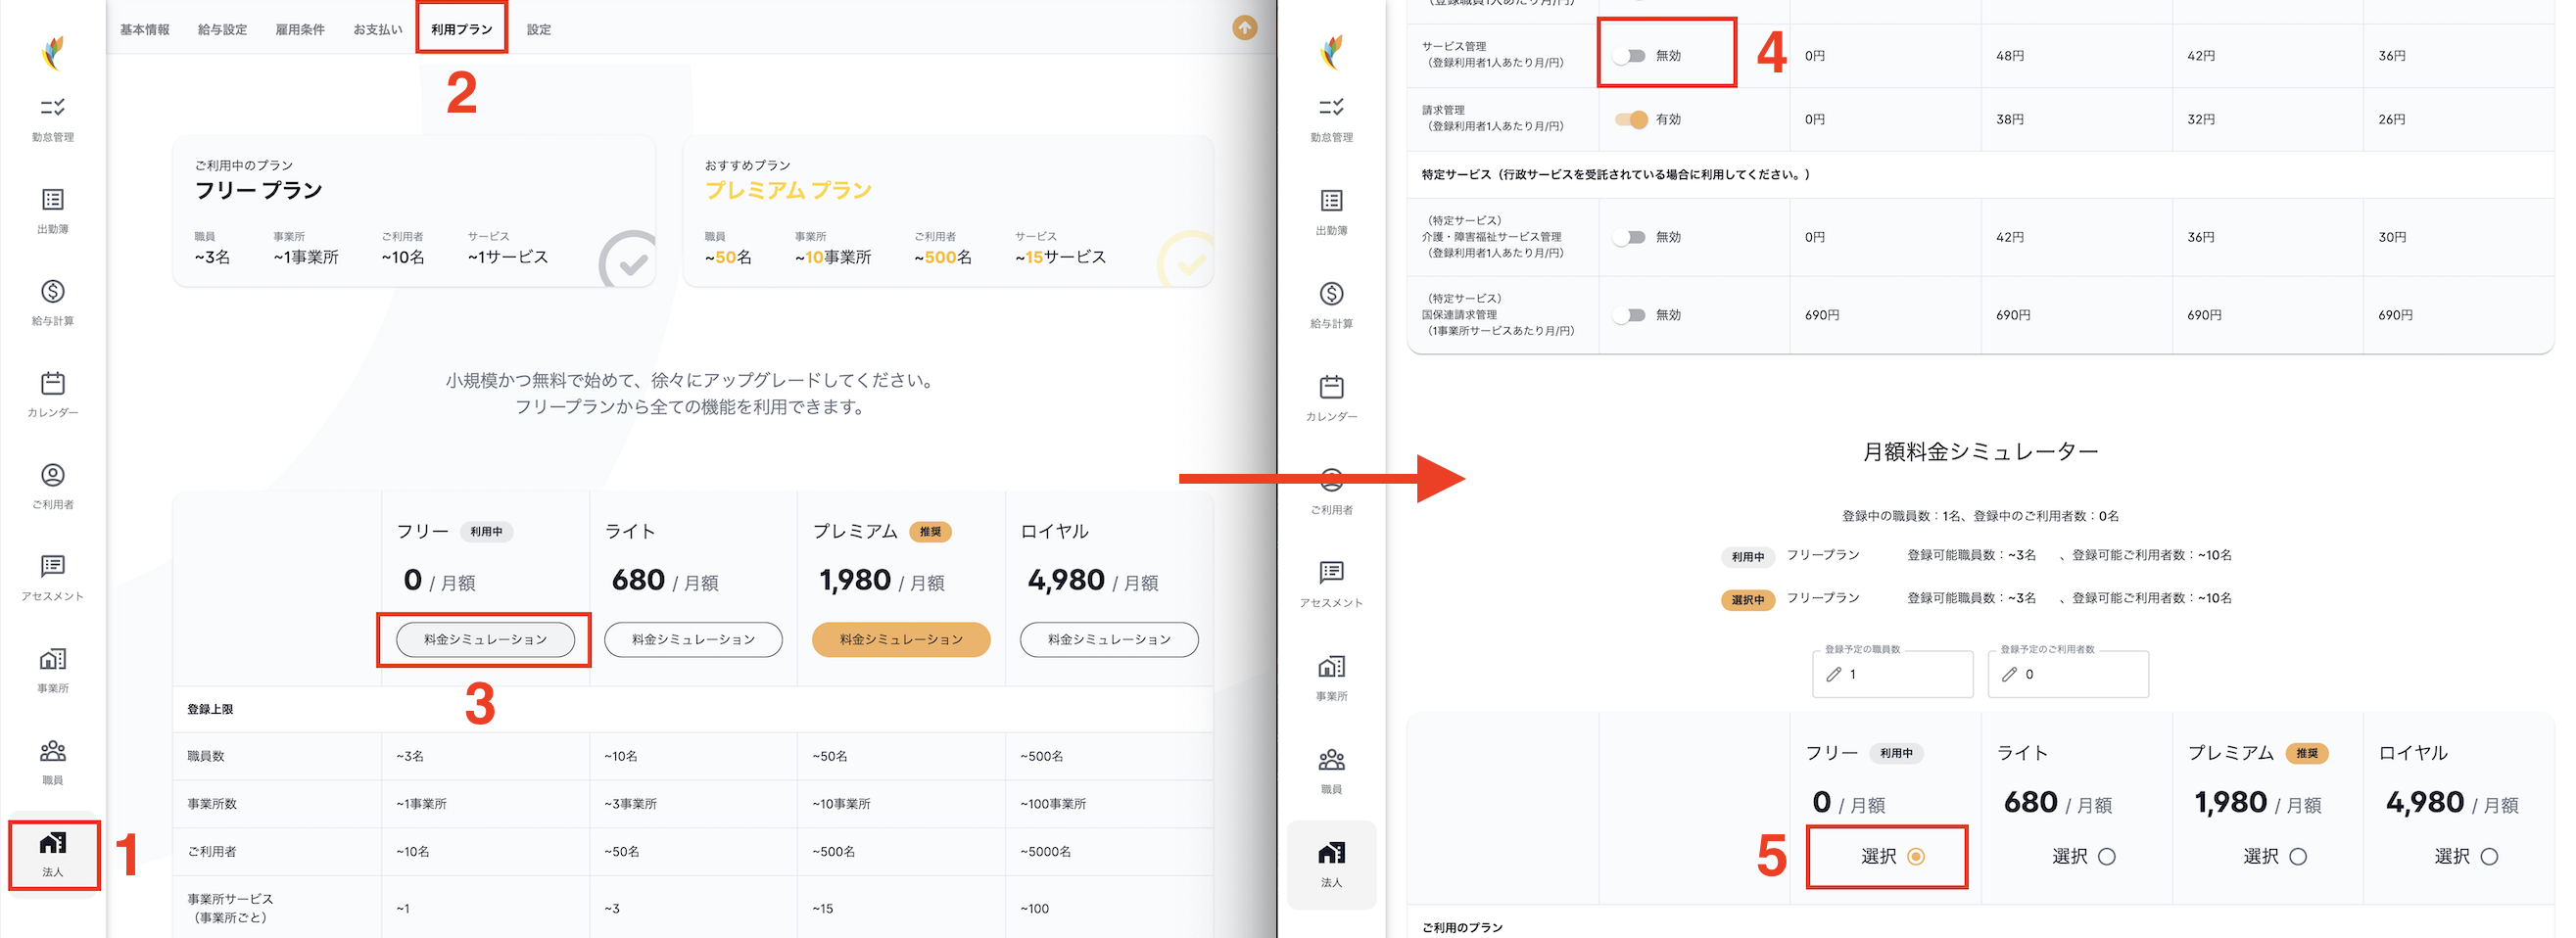The image size is (2576, 938).
Task: Click フリー plan 料金シミュレーション button
Action: pyautogui.click(x=485, y=640)
